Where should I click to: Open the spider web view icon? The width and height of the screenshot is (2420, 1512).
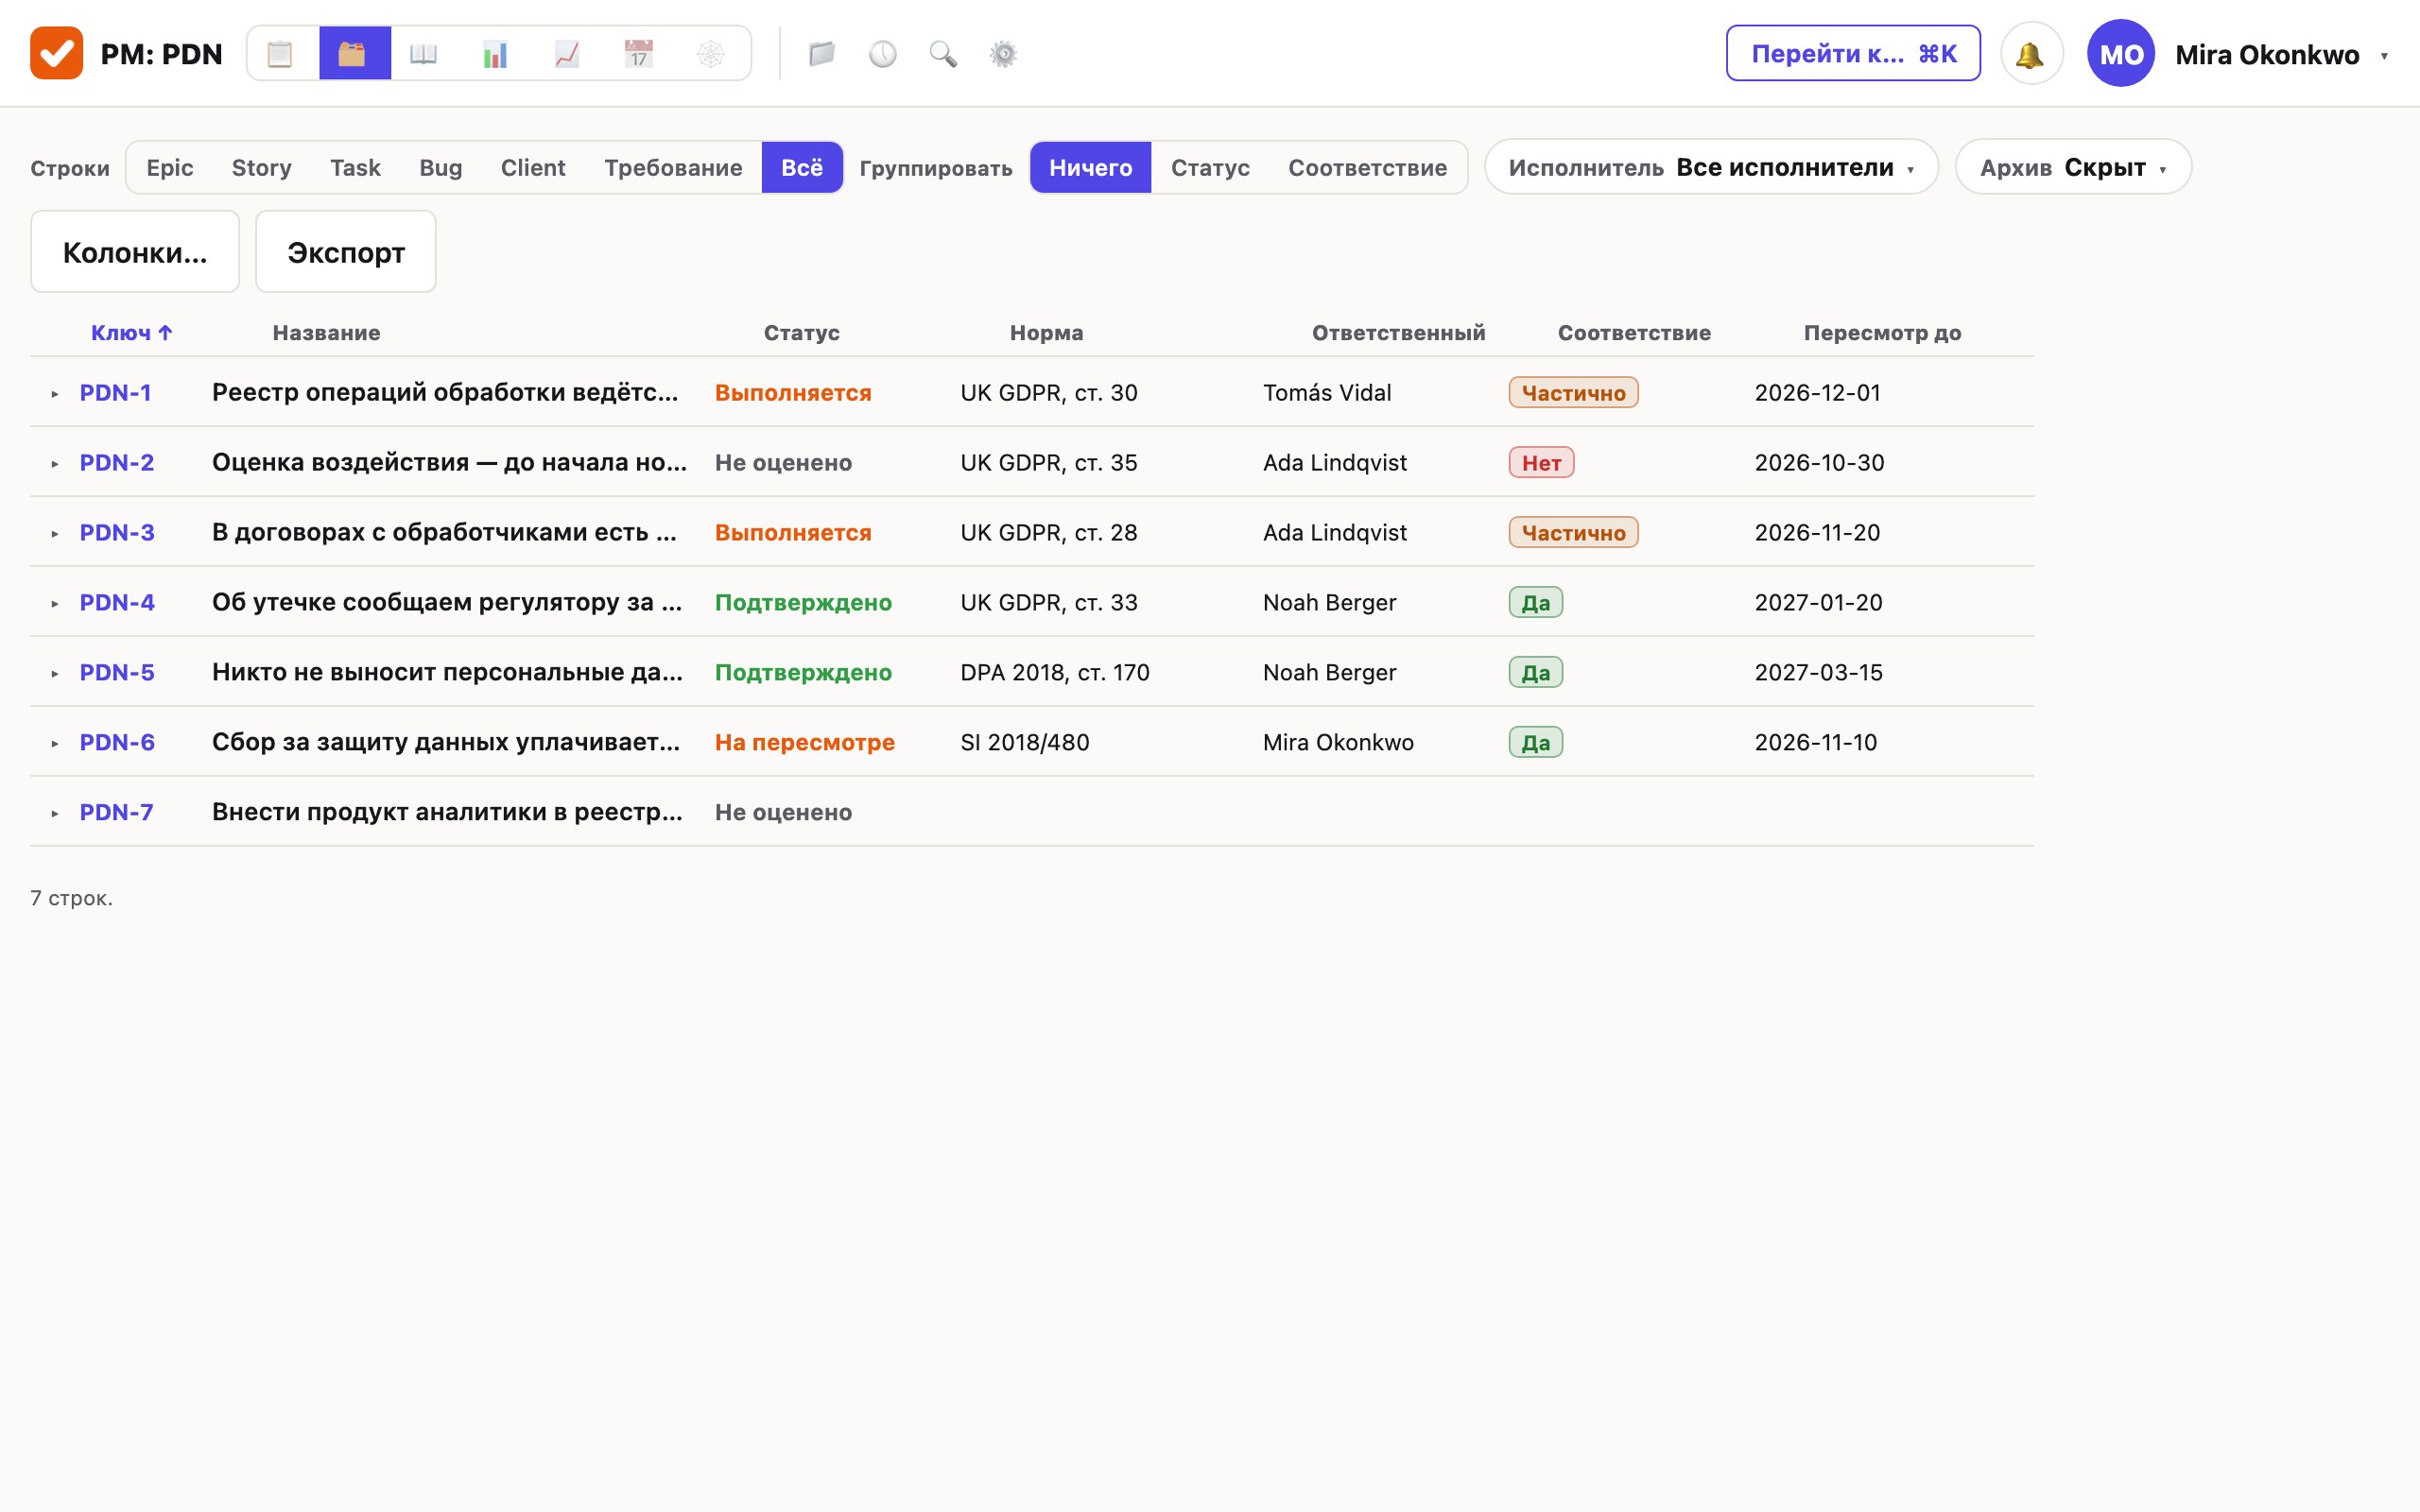(x=711, y=53)
